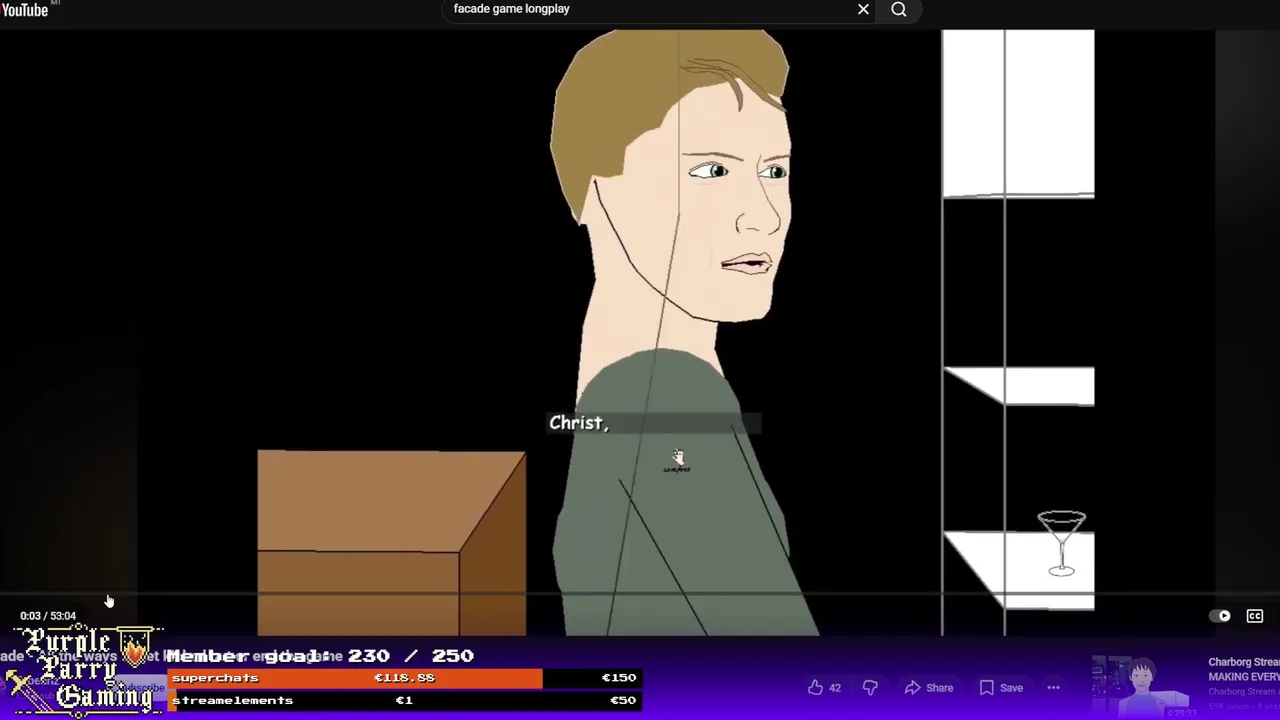The image size is (1280, 720).
Task: Toggle the autoplay switch in the player
Action: coord(1221,616)
